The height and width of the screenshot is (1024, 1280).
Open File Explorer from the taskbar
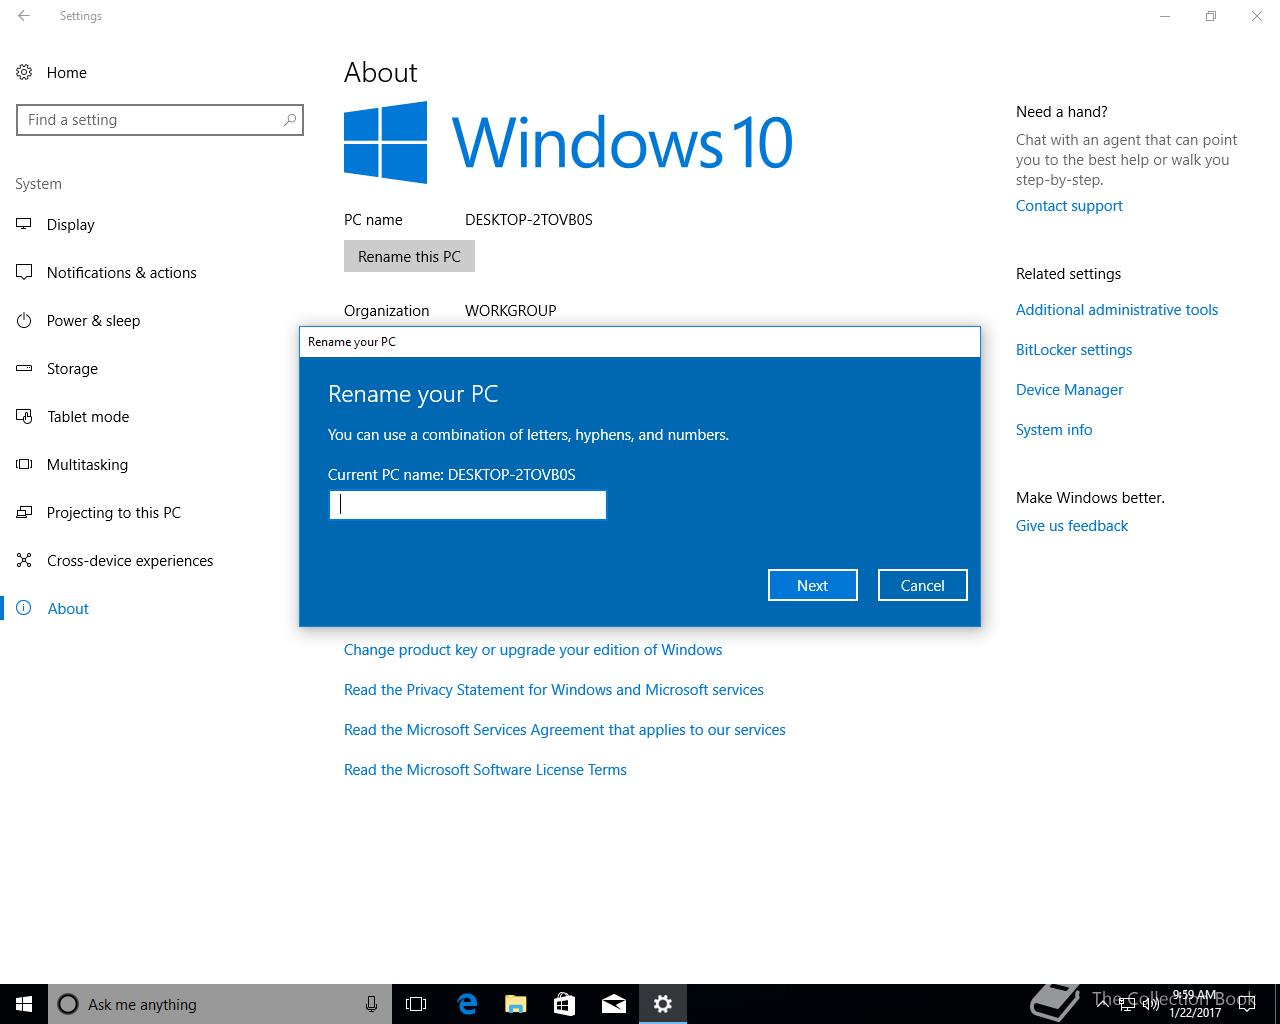coord(515,1004)
